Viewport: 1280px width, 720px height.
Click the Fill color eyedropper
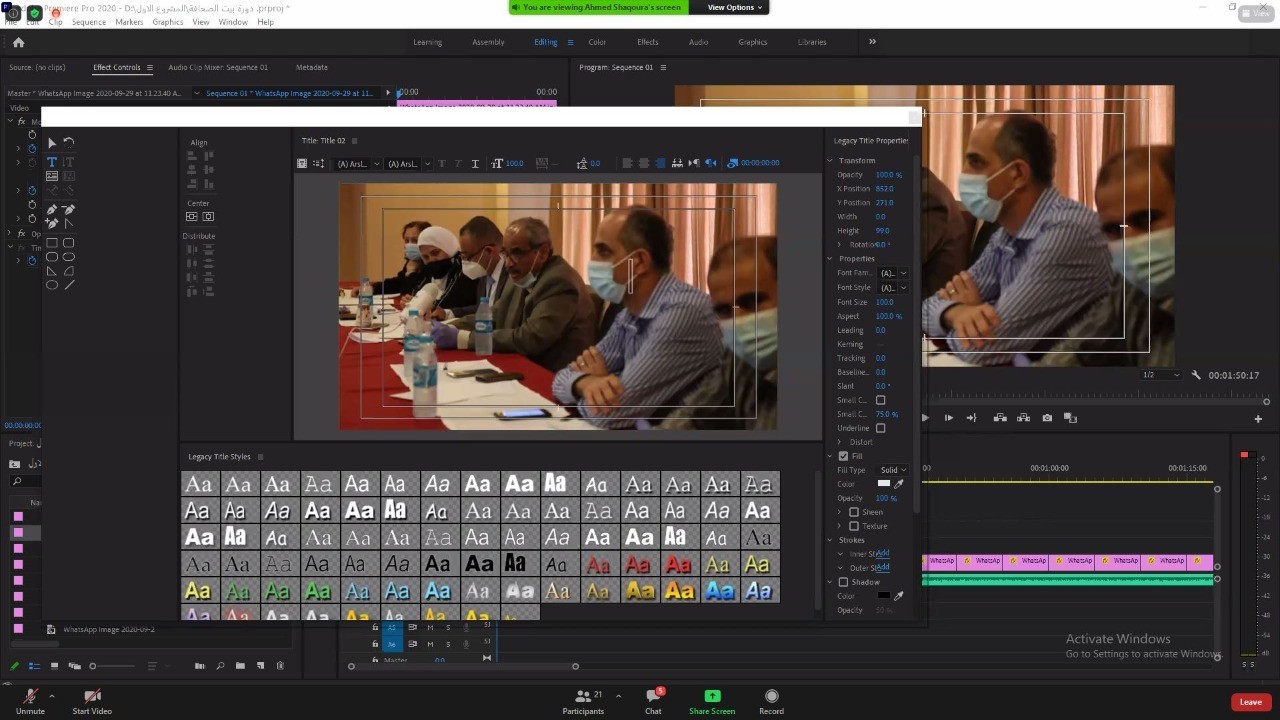(899, 484)
